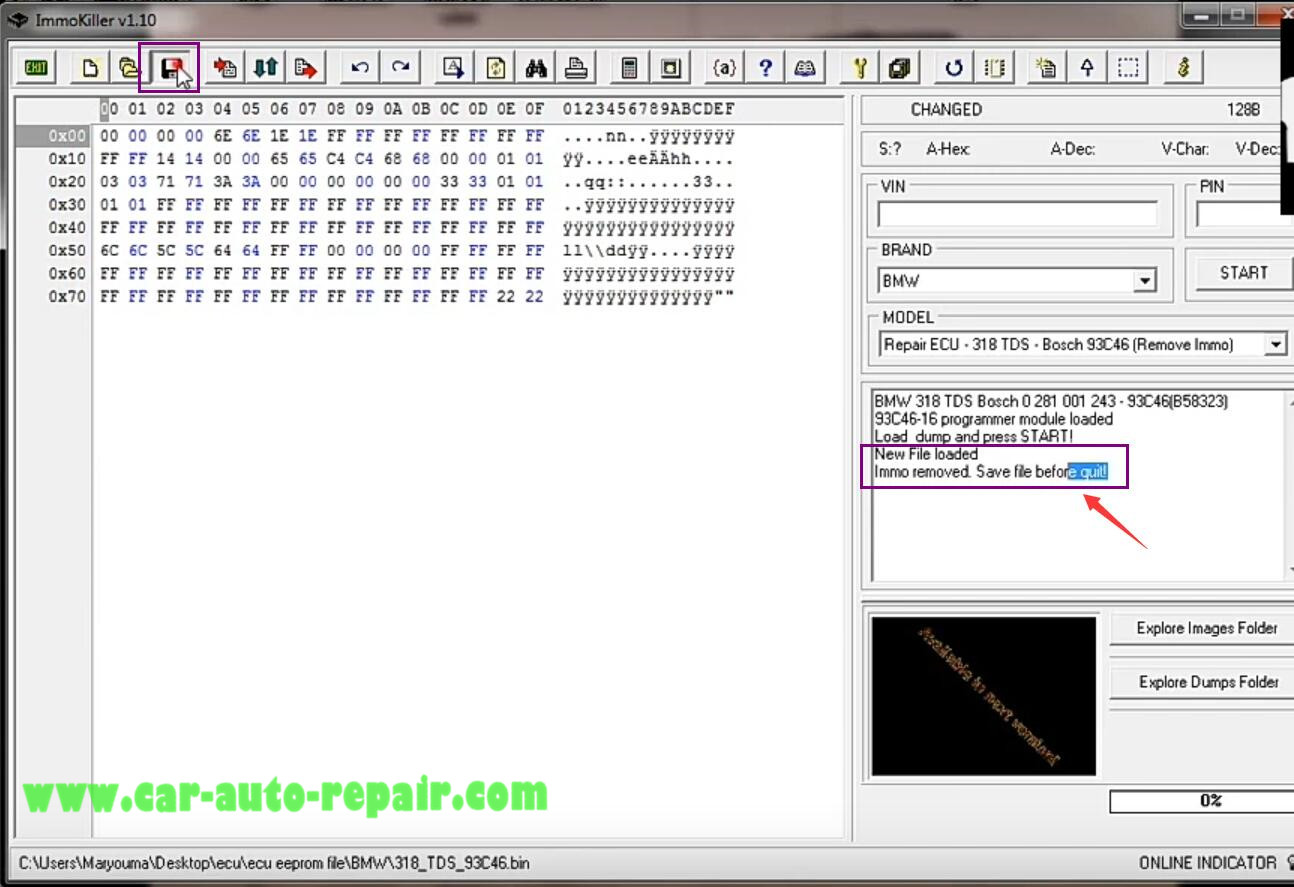Click the stacked windows icon
This screenshot has height=887, width=1294.
point(899,68)
